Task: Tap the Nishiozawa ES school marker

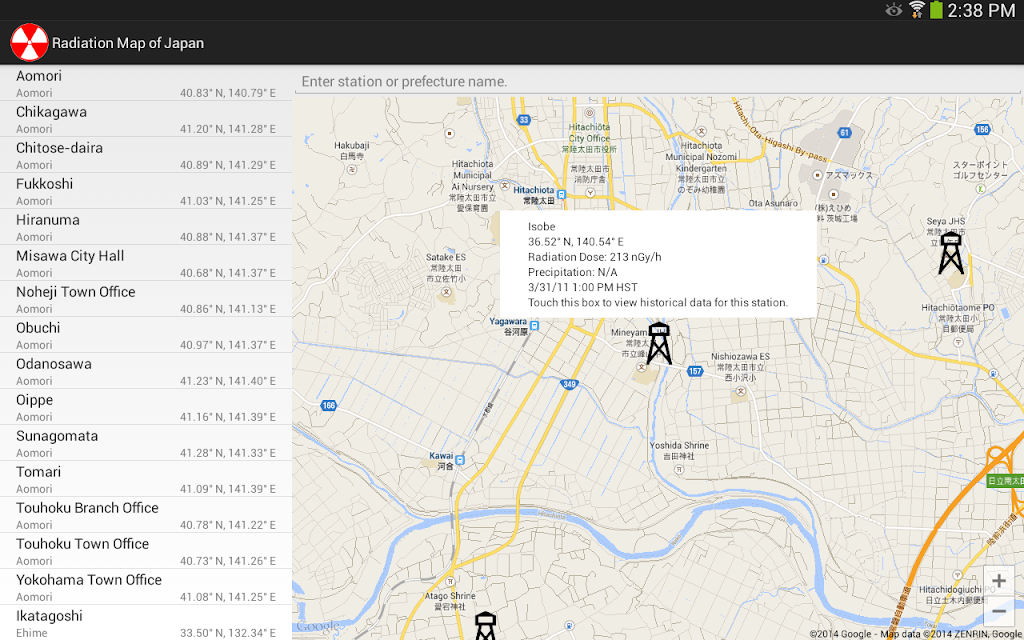Action: 741,392
